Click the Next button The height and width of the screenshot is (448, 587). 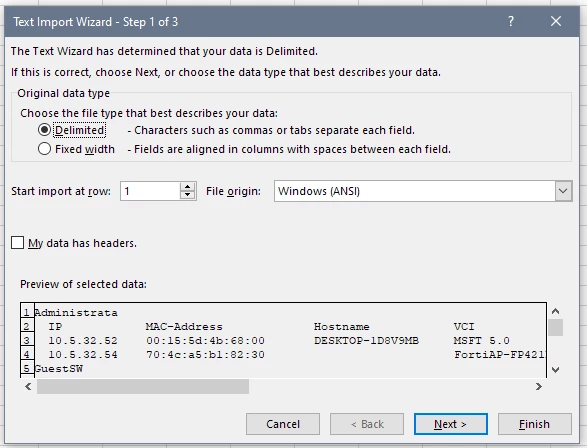[451, 424]
